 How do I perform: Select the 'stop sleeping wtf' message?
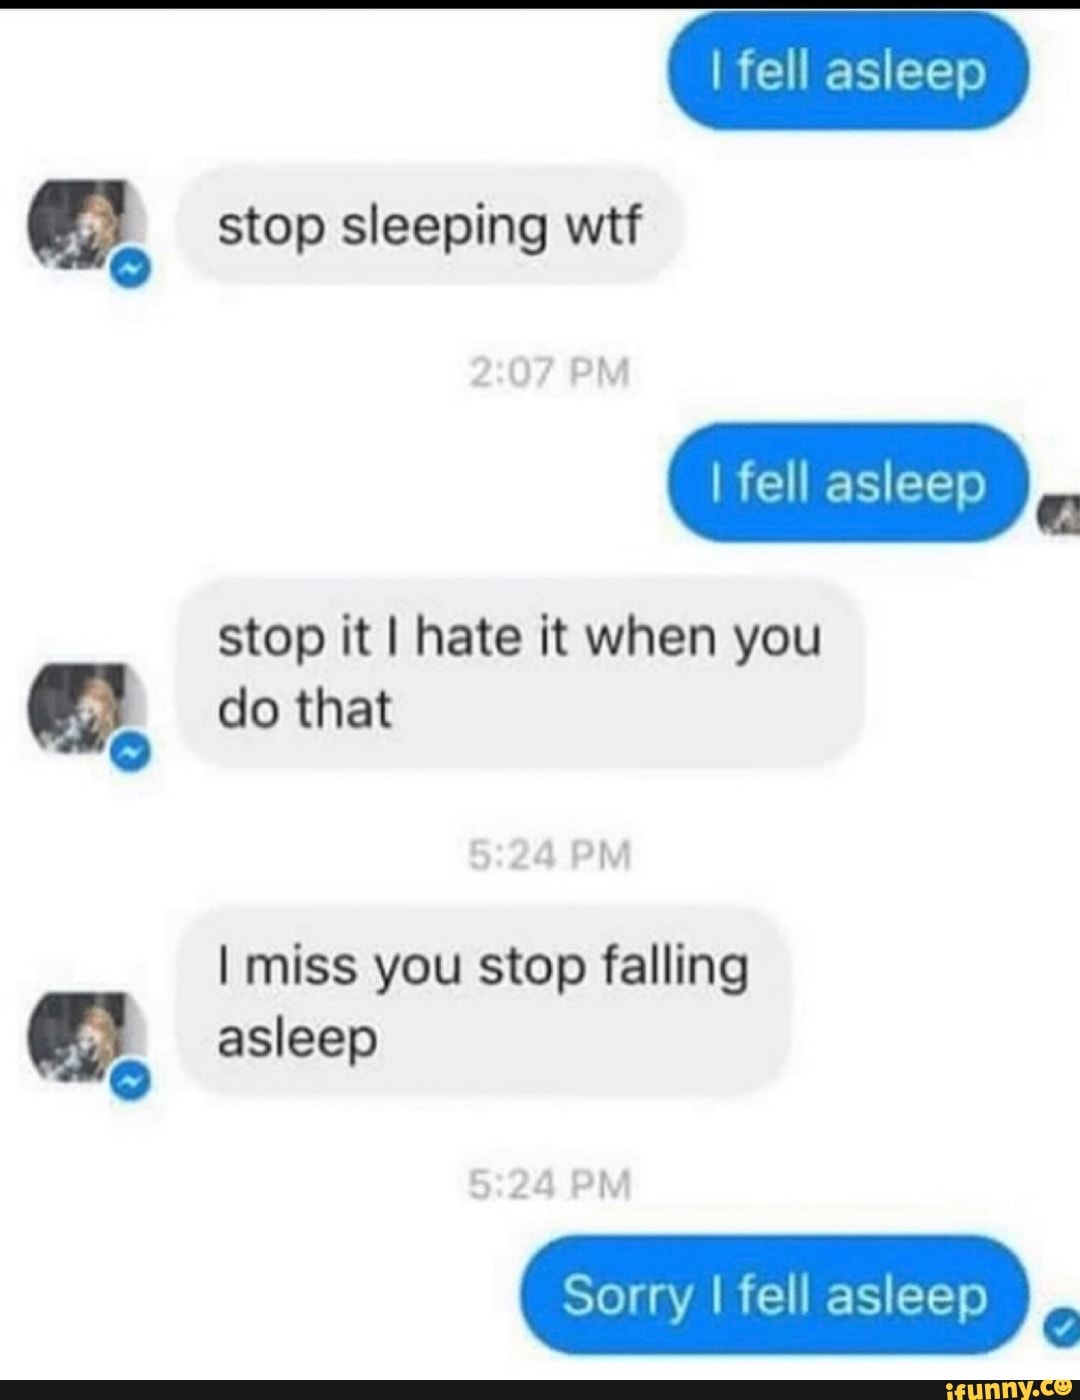pyautogui.click(x=430, y=226)
